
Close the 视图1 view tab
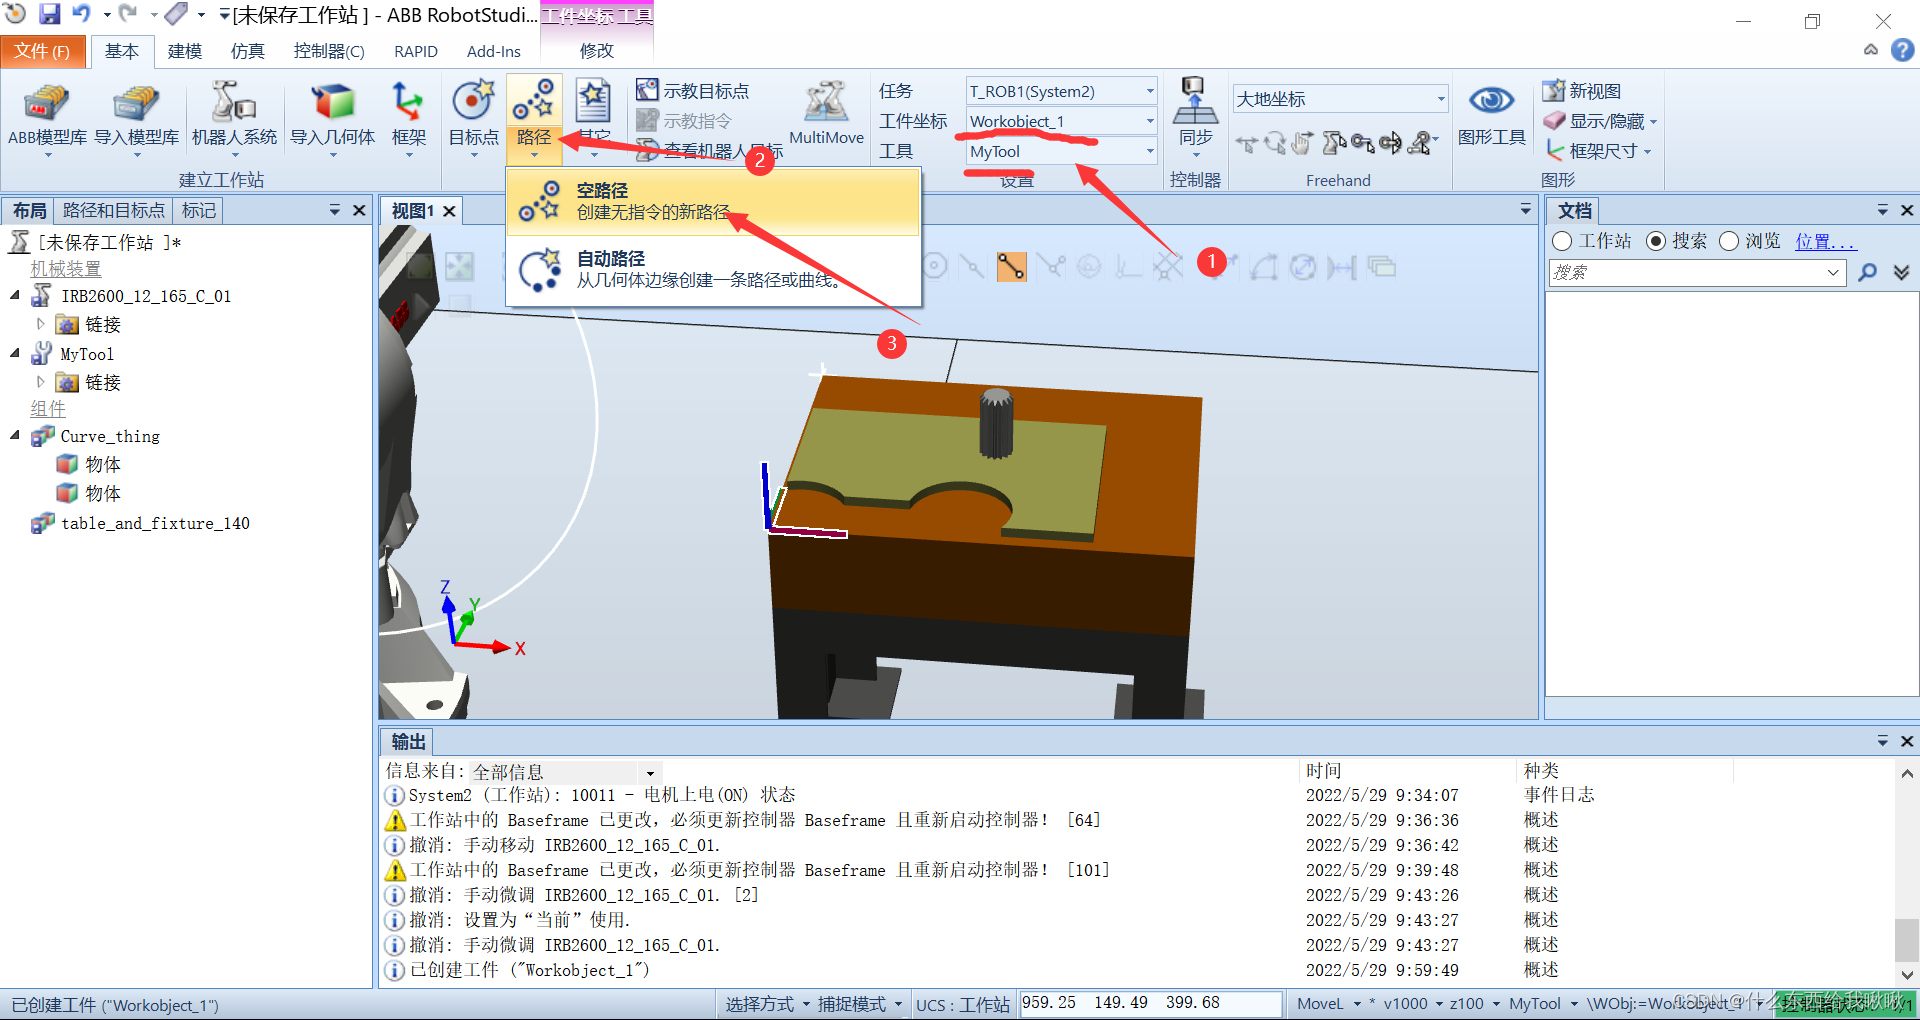(450, 211)
